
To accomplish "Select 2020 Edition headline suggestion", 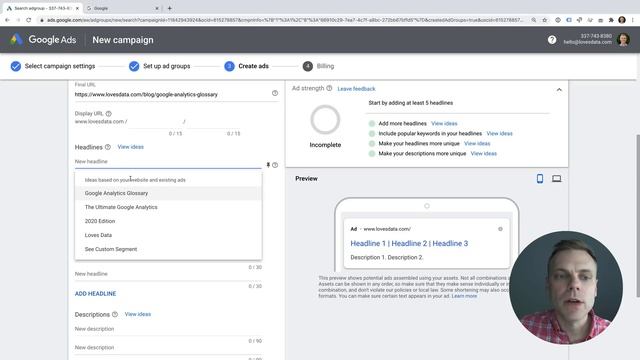I will tap(168, 221).
